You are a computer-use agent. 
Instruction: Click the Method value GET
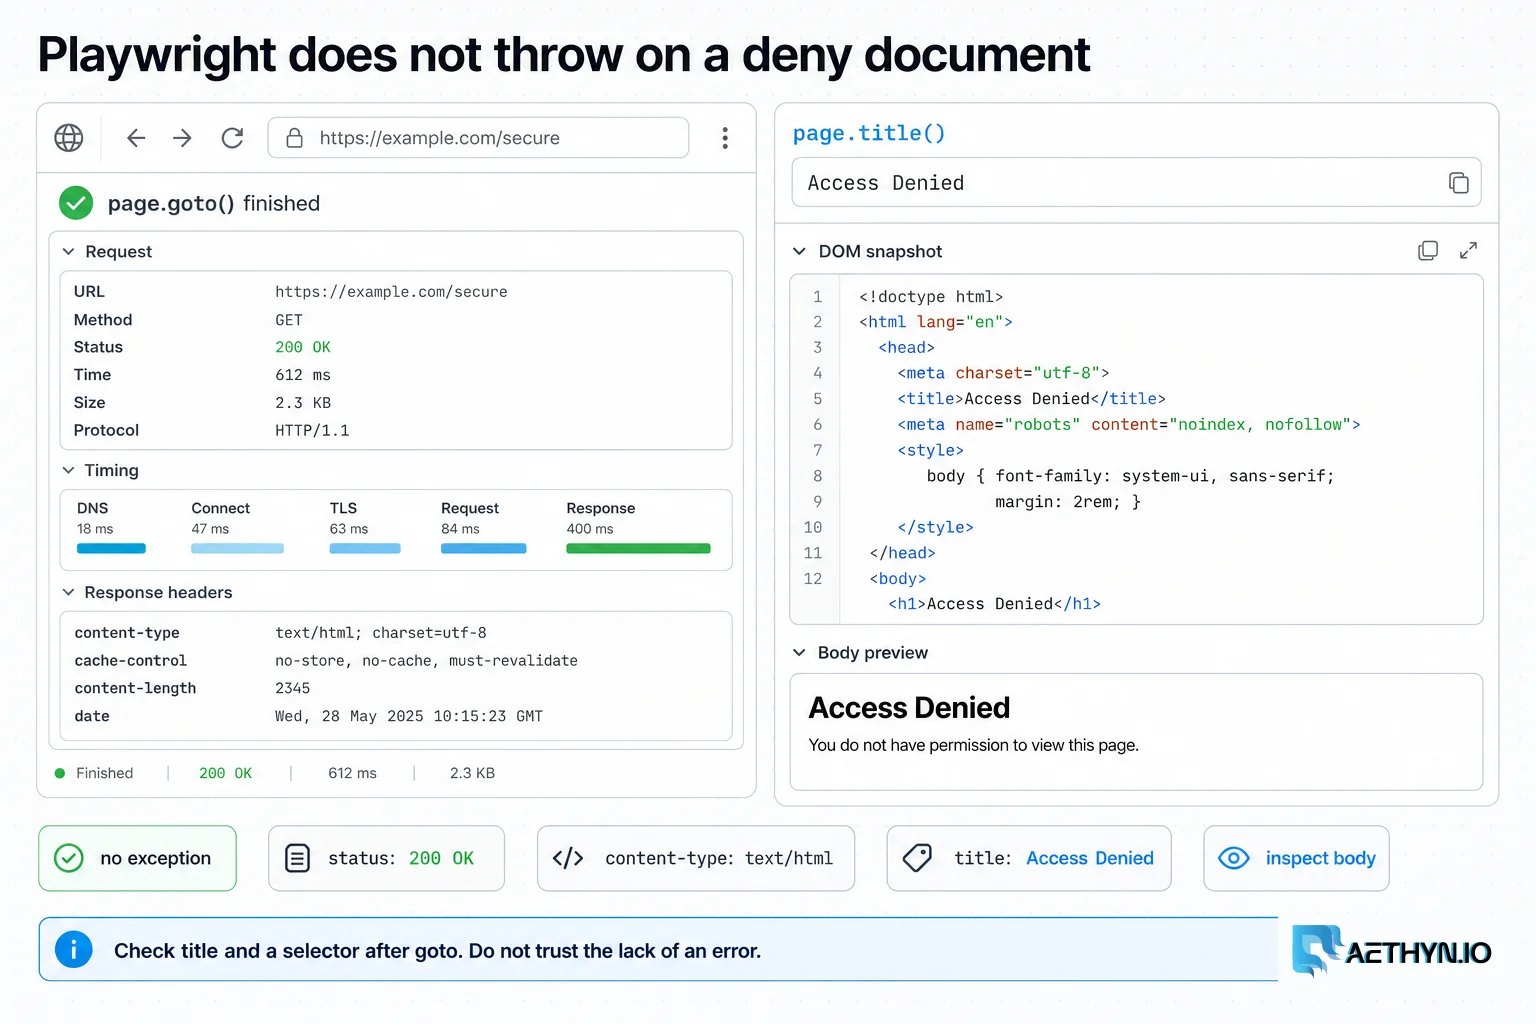[289, 320]
